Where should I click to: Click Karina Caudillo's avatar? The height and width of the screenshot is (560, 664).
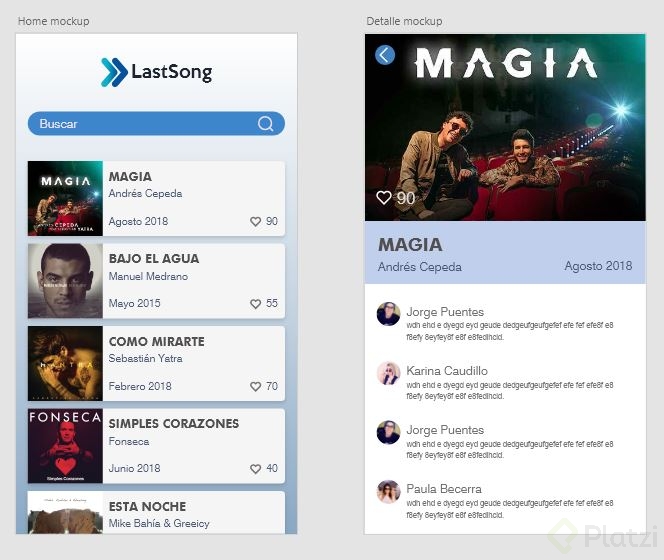tap(388, 373)
